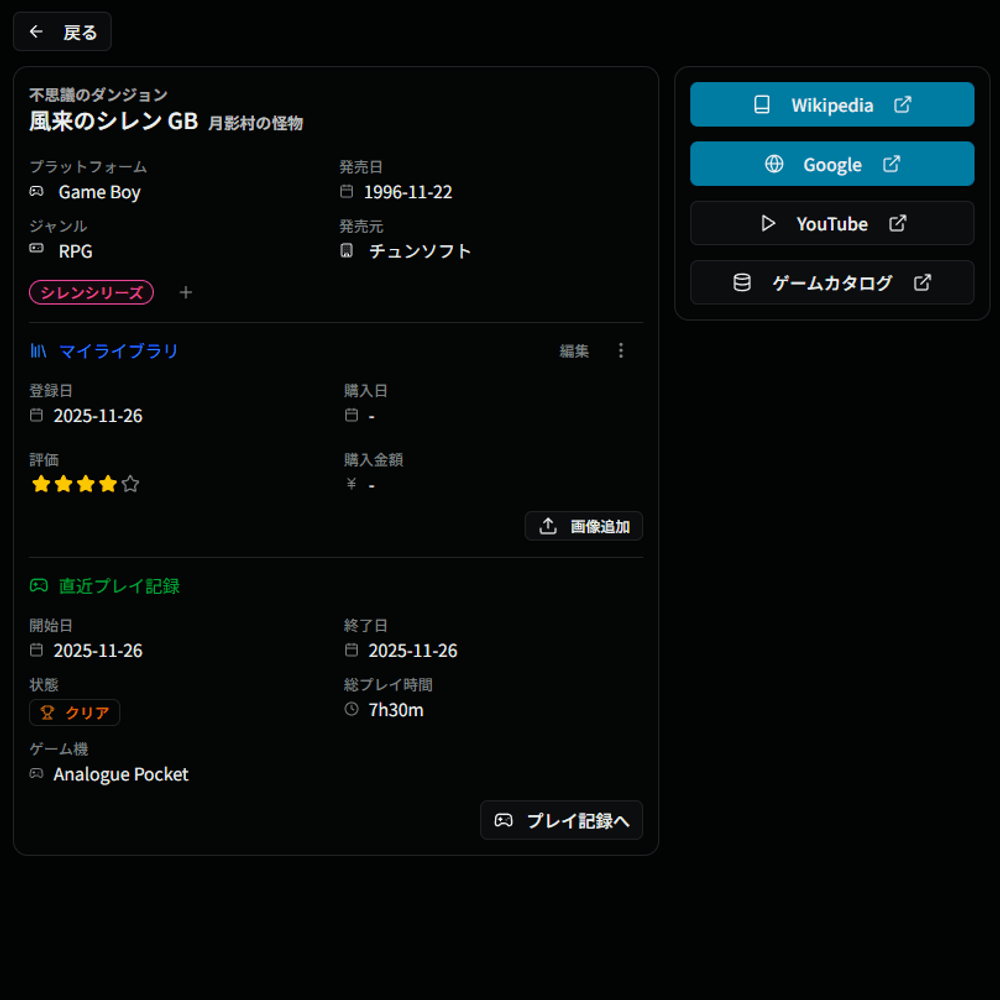Open the three-dot more options menu
The image size is (1000, 1000).
click(x=621, y=350)
